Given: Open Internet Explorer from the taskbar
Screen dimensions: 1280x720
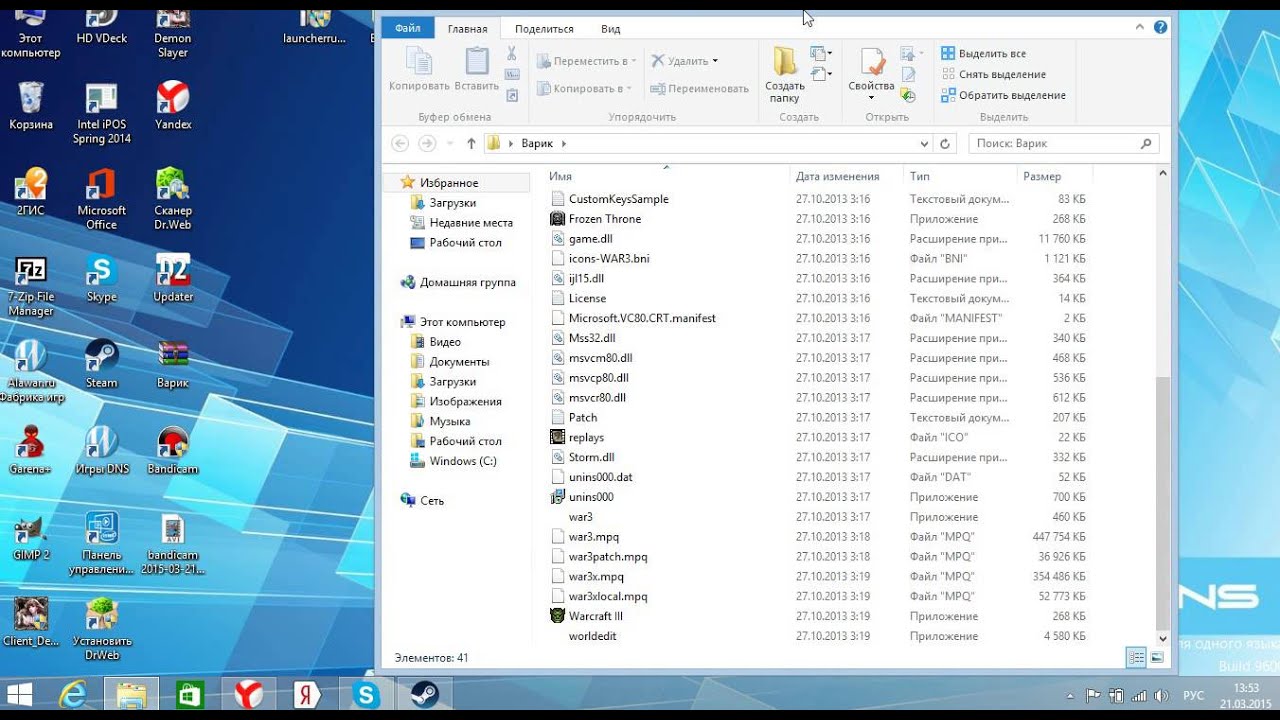Looking at the screenshot, I should coord(72,695).
